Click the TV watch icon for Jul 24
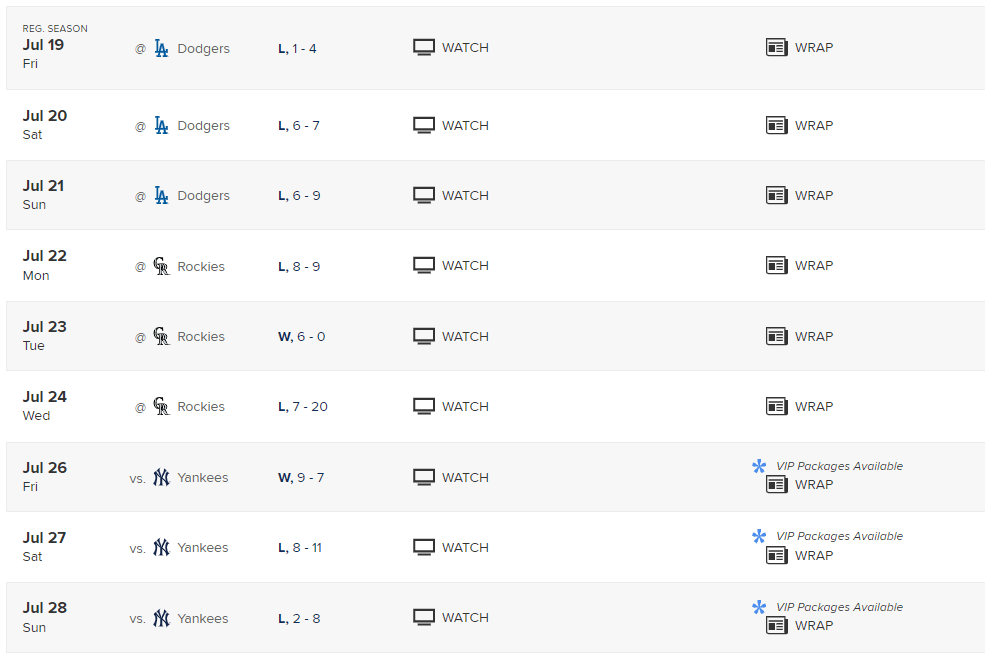The width and height of the screenshot is (985, 668). coord(424,407)
